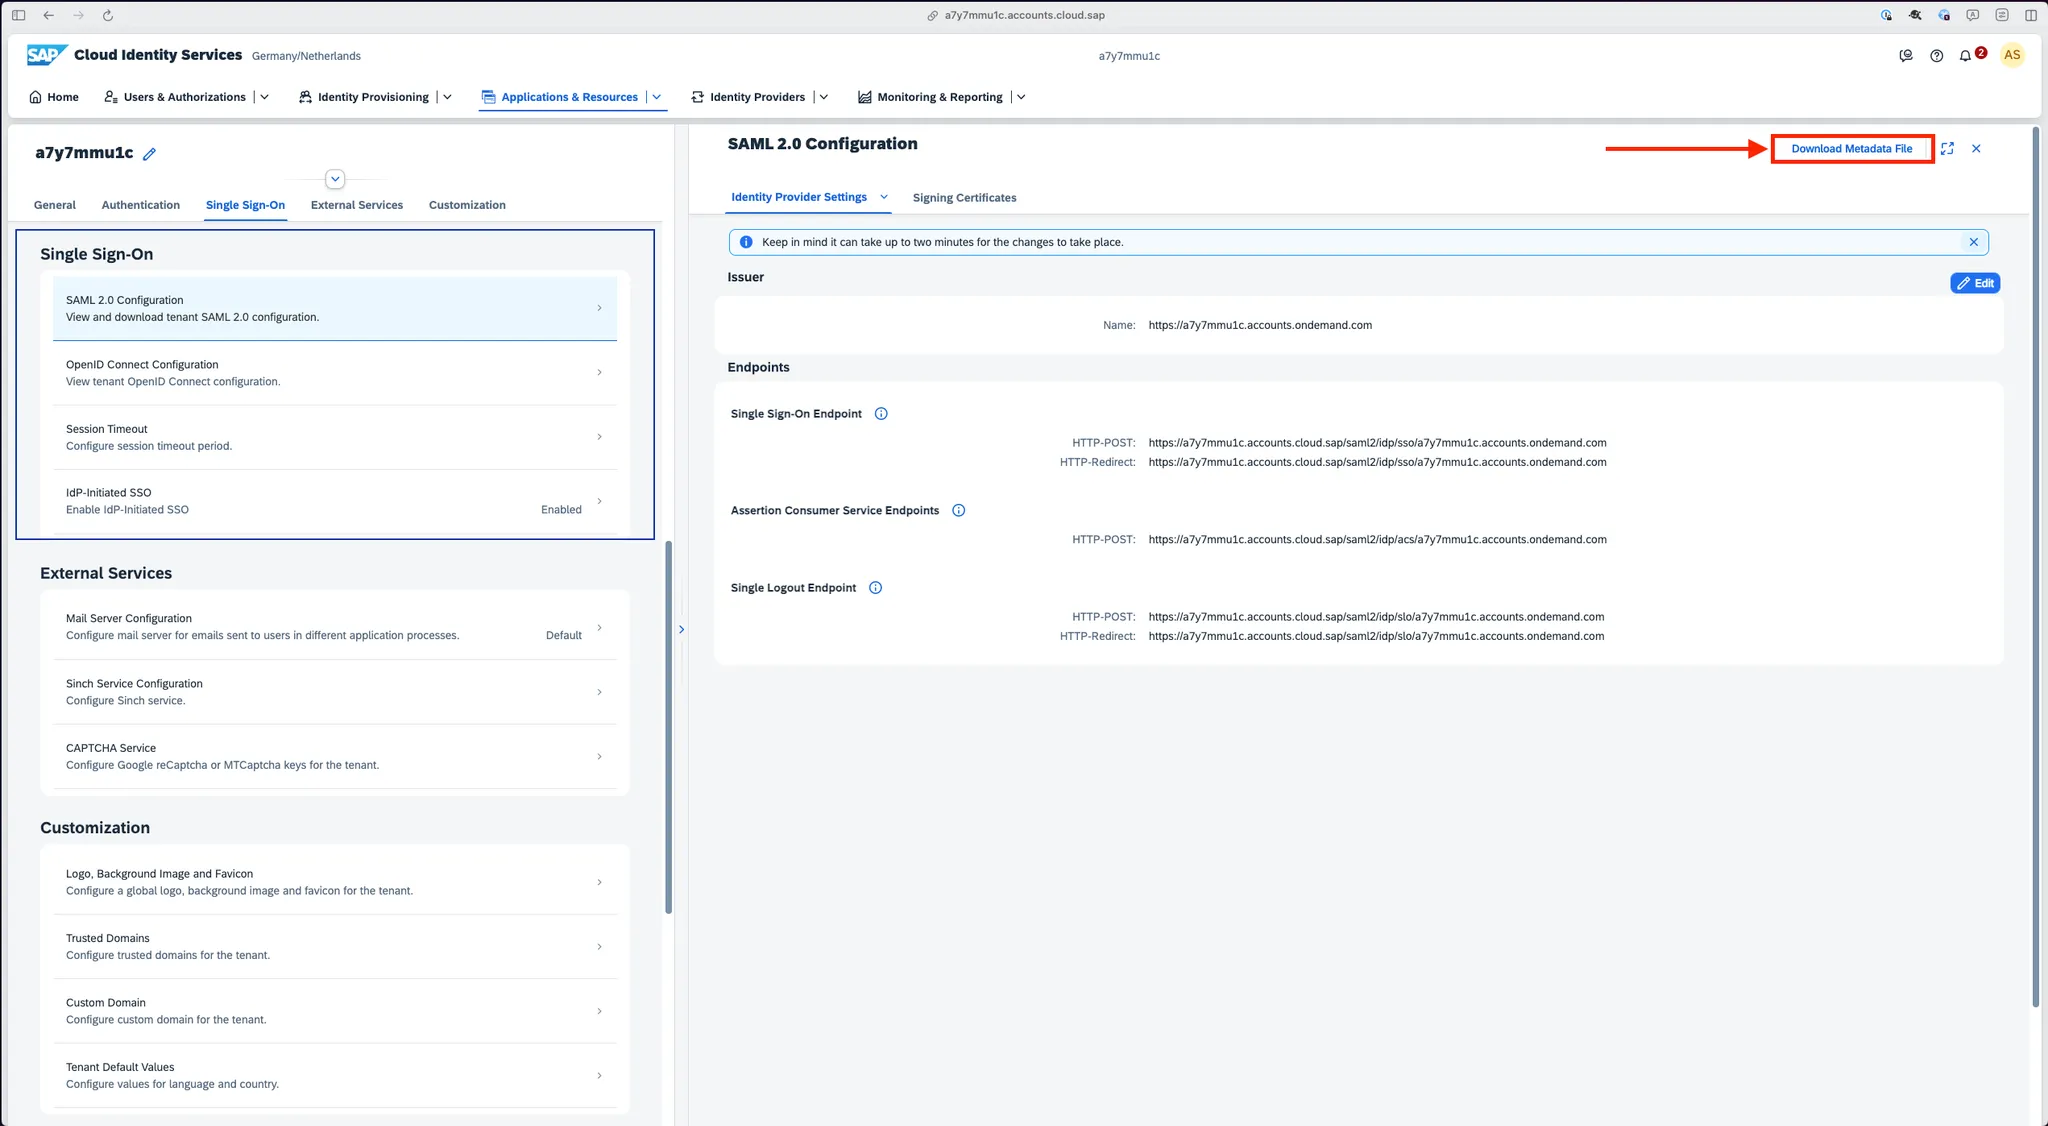2048x1126 pixels.
Task: Click the left pane vertical scrollbar
Action: tap(668, 727)
